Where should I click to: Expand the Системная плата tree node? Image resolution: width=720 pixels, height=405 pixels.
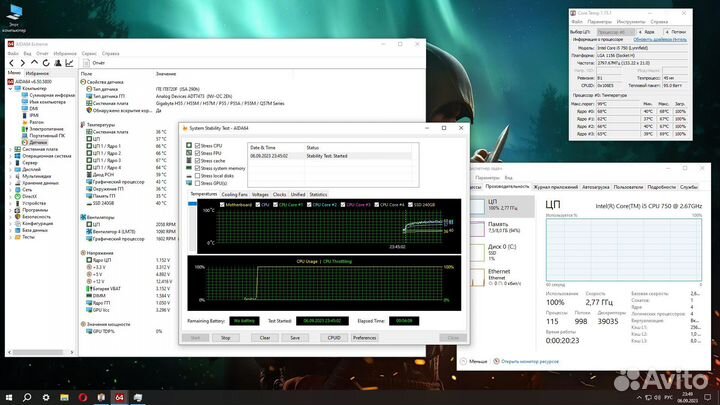click(x=10, y=149)
